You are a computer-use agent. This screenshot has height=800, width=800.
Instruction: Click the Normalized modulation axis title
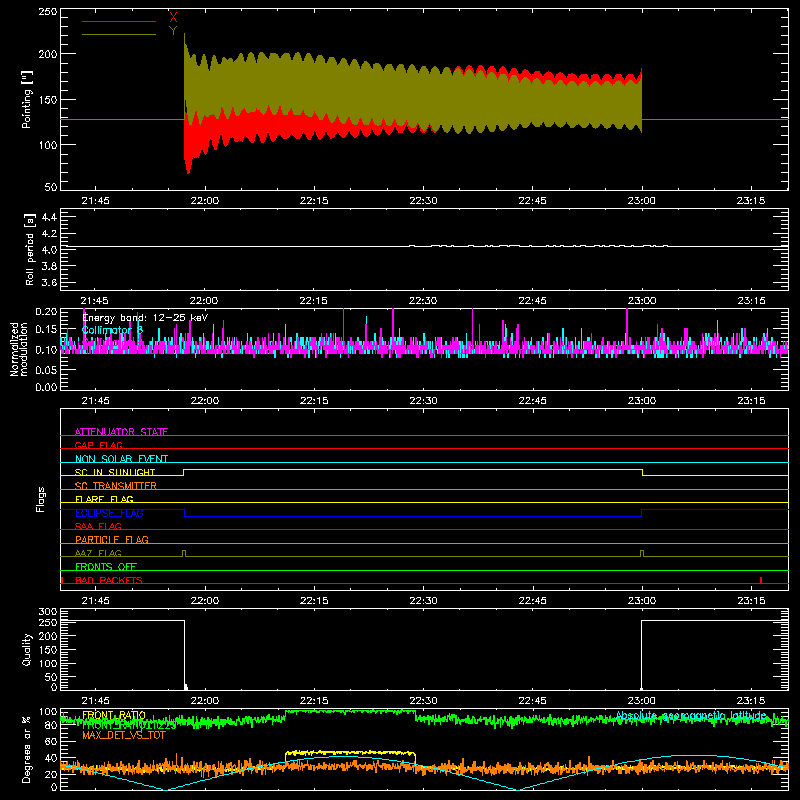point(18,349)
